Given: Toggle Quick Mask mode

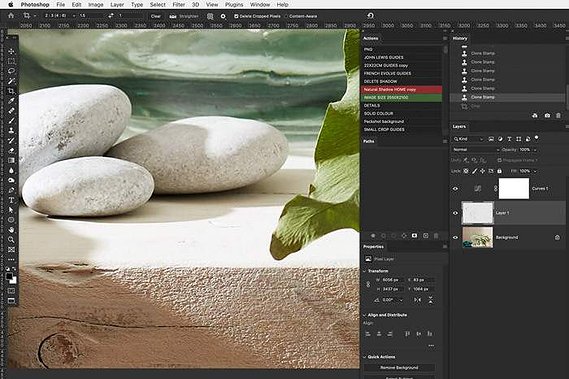Looking at the screenshot, I should coord(11,291).
